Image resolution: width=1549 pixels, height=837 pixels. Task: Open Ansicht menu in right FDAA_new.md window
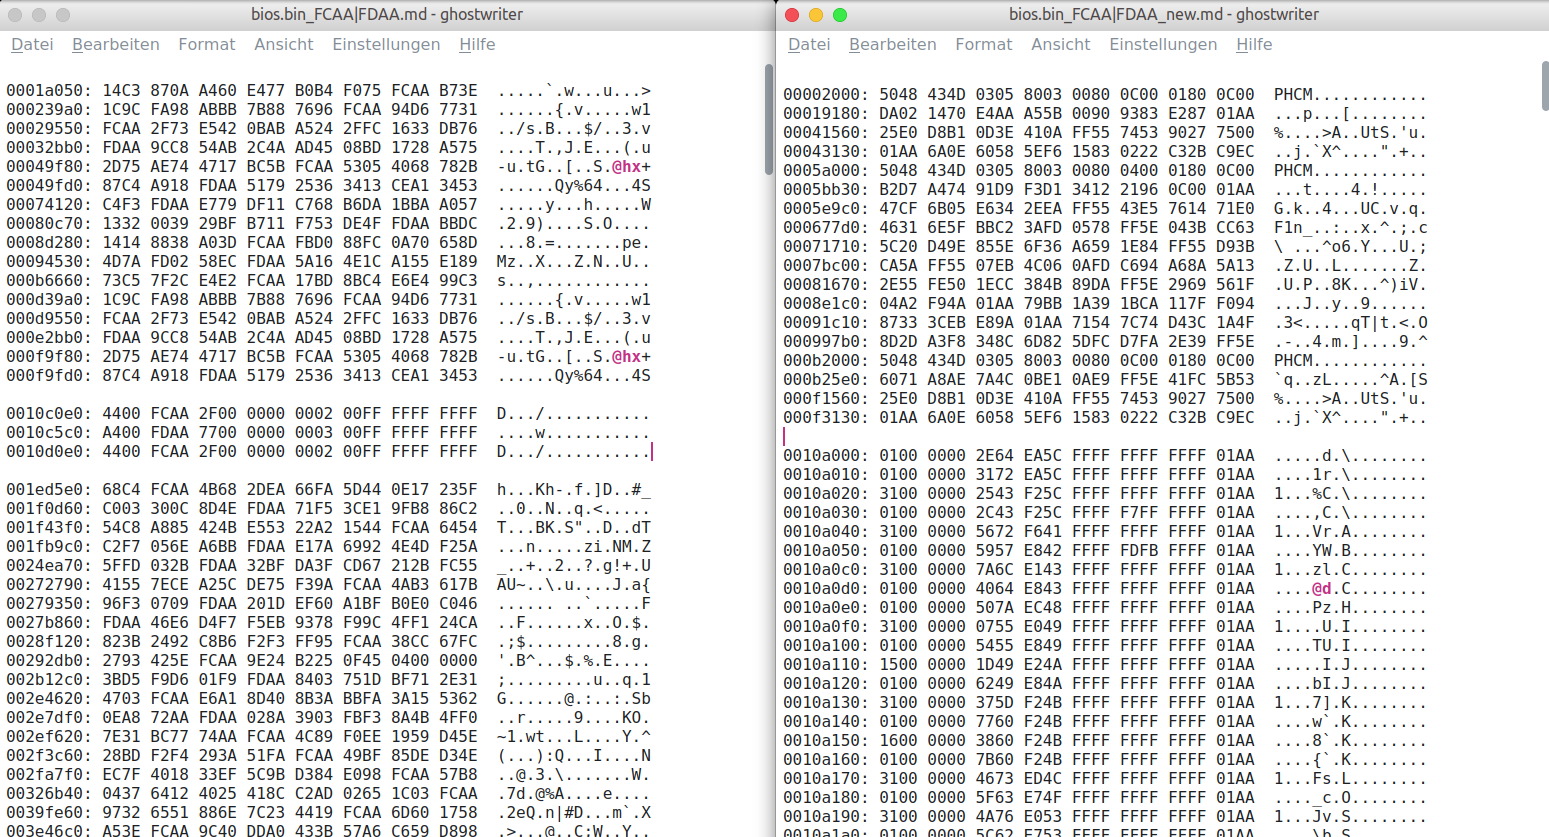(1061, 44)
